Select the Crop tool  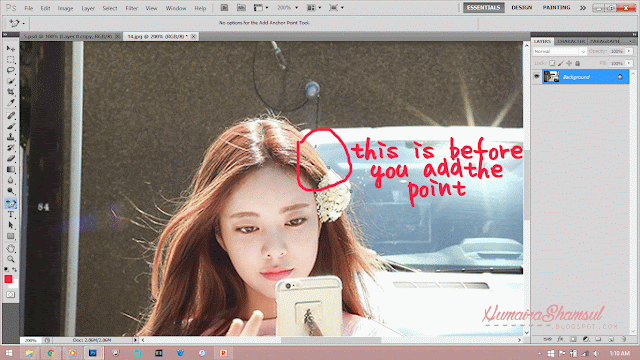pos(11,92)
